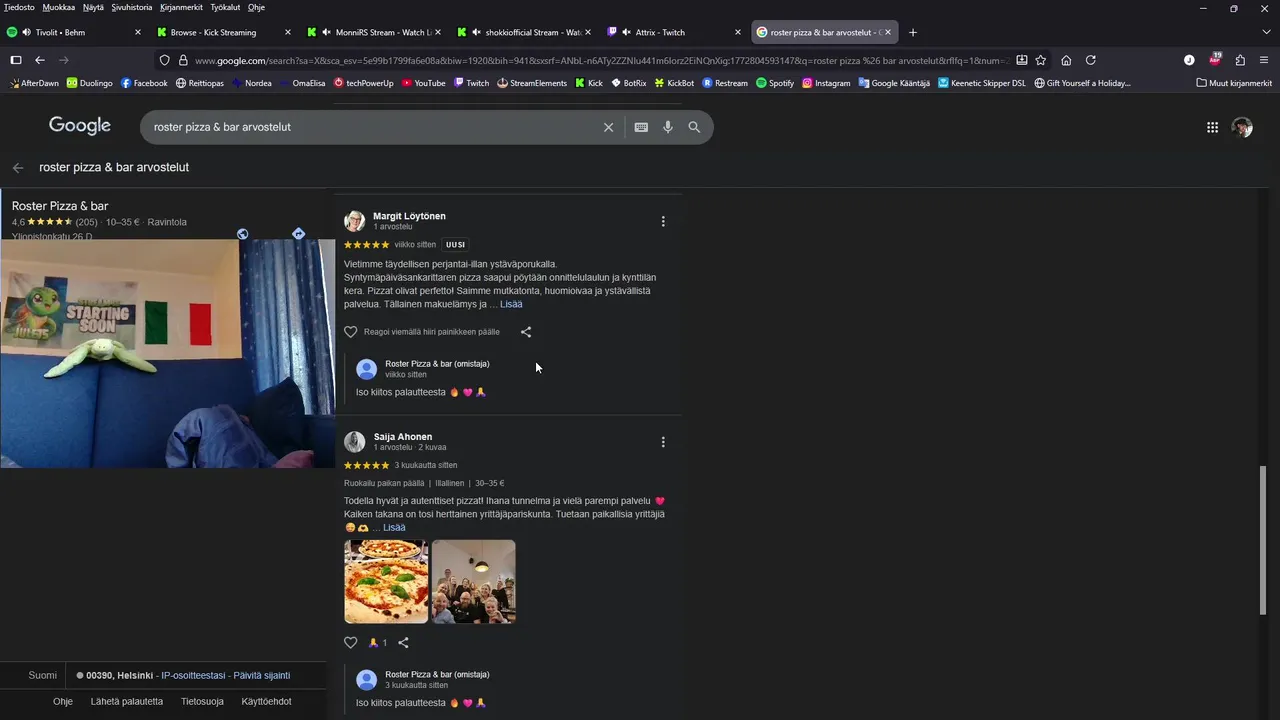Open the Käyttöehdot footer link

(267, 701)
